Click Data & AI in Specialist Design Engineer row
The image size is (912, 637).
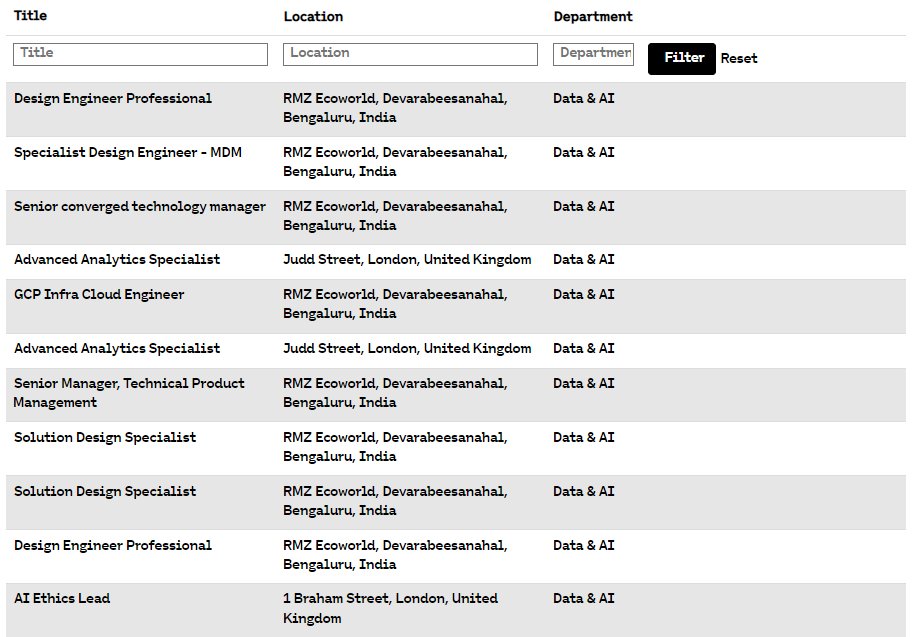pyautogui.click(x=583, y=152)
